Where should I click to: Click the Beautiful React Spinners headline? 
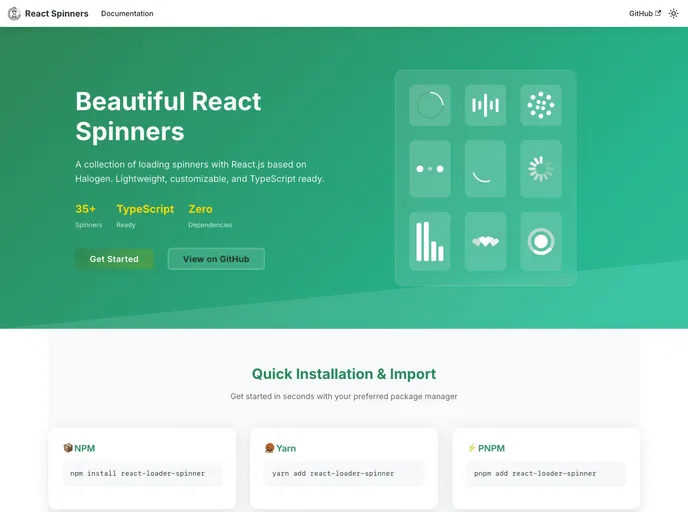point(168,116)
